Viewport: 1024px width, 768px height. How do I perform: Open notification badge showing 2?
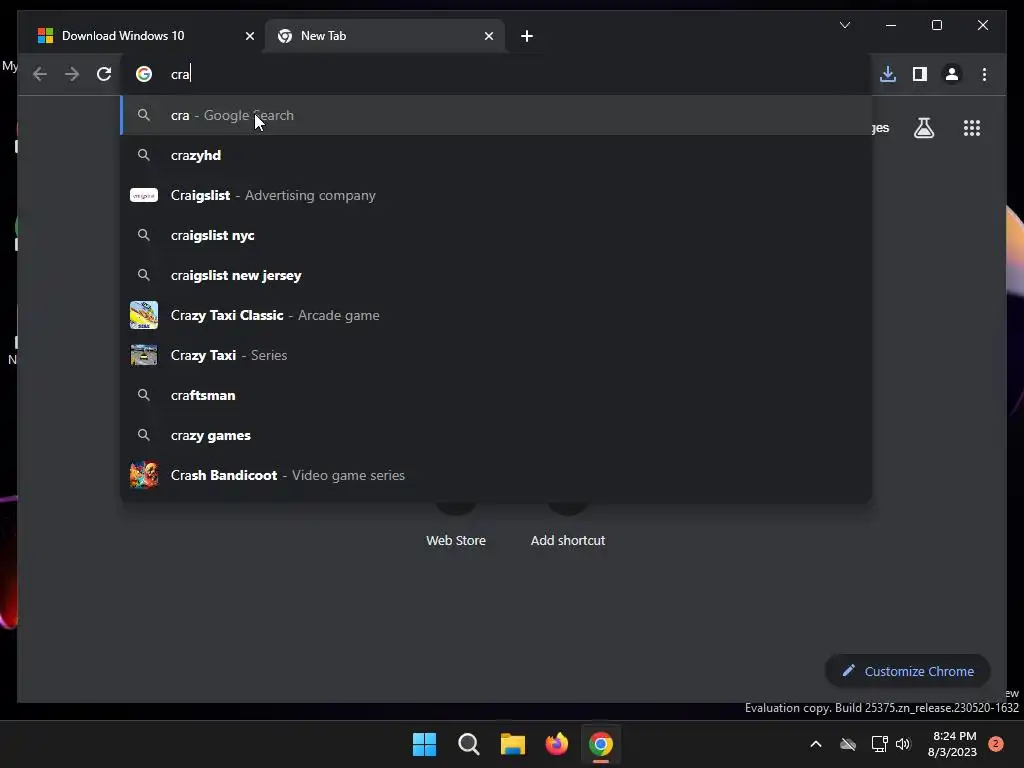(x=996, y=744)
